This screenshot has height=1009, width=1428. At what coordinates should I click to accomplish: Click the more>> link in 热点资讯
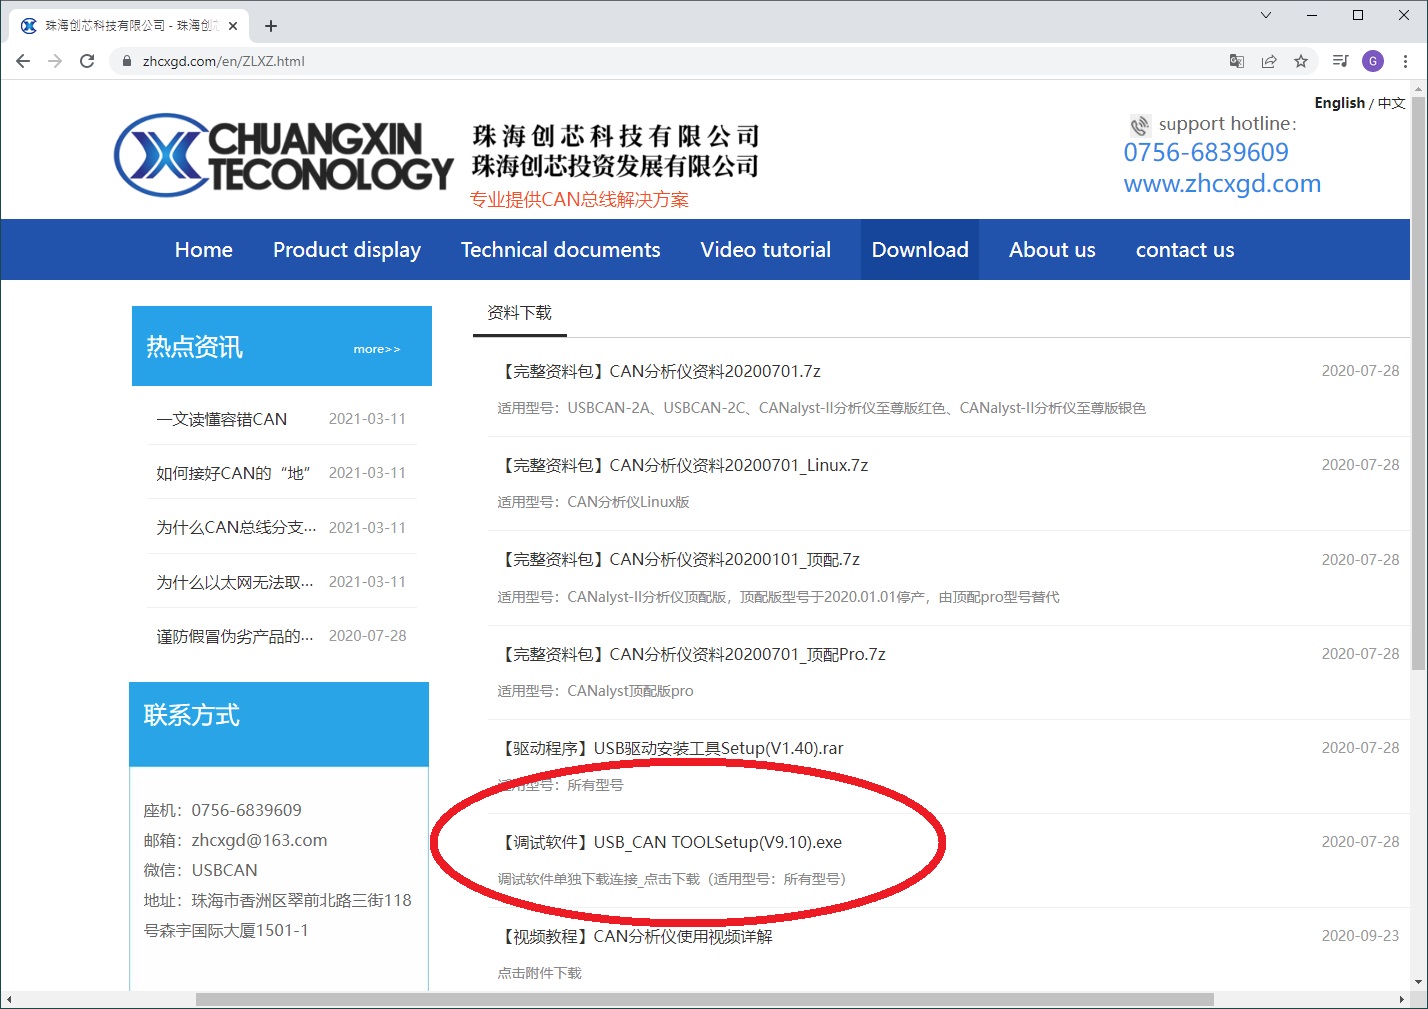pos(377,349)
